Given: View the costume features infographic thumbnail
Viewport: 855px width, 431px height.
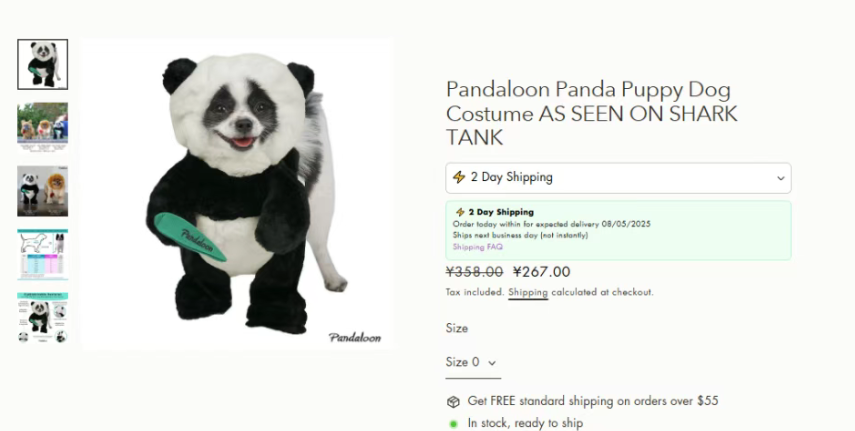Looking at the screenshot, I should [43, 318].
